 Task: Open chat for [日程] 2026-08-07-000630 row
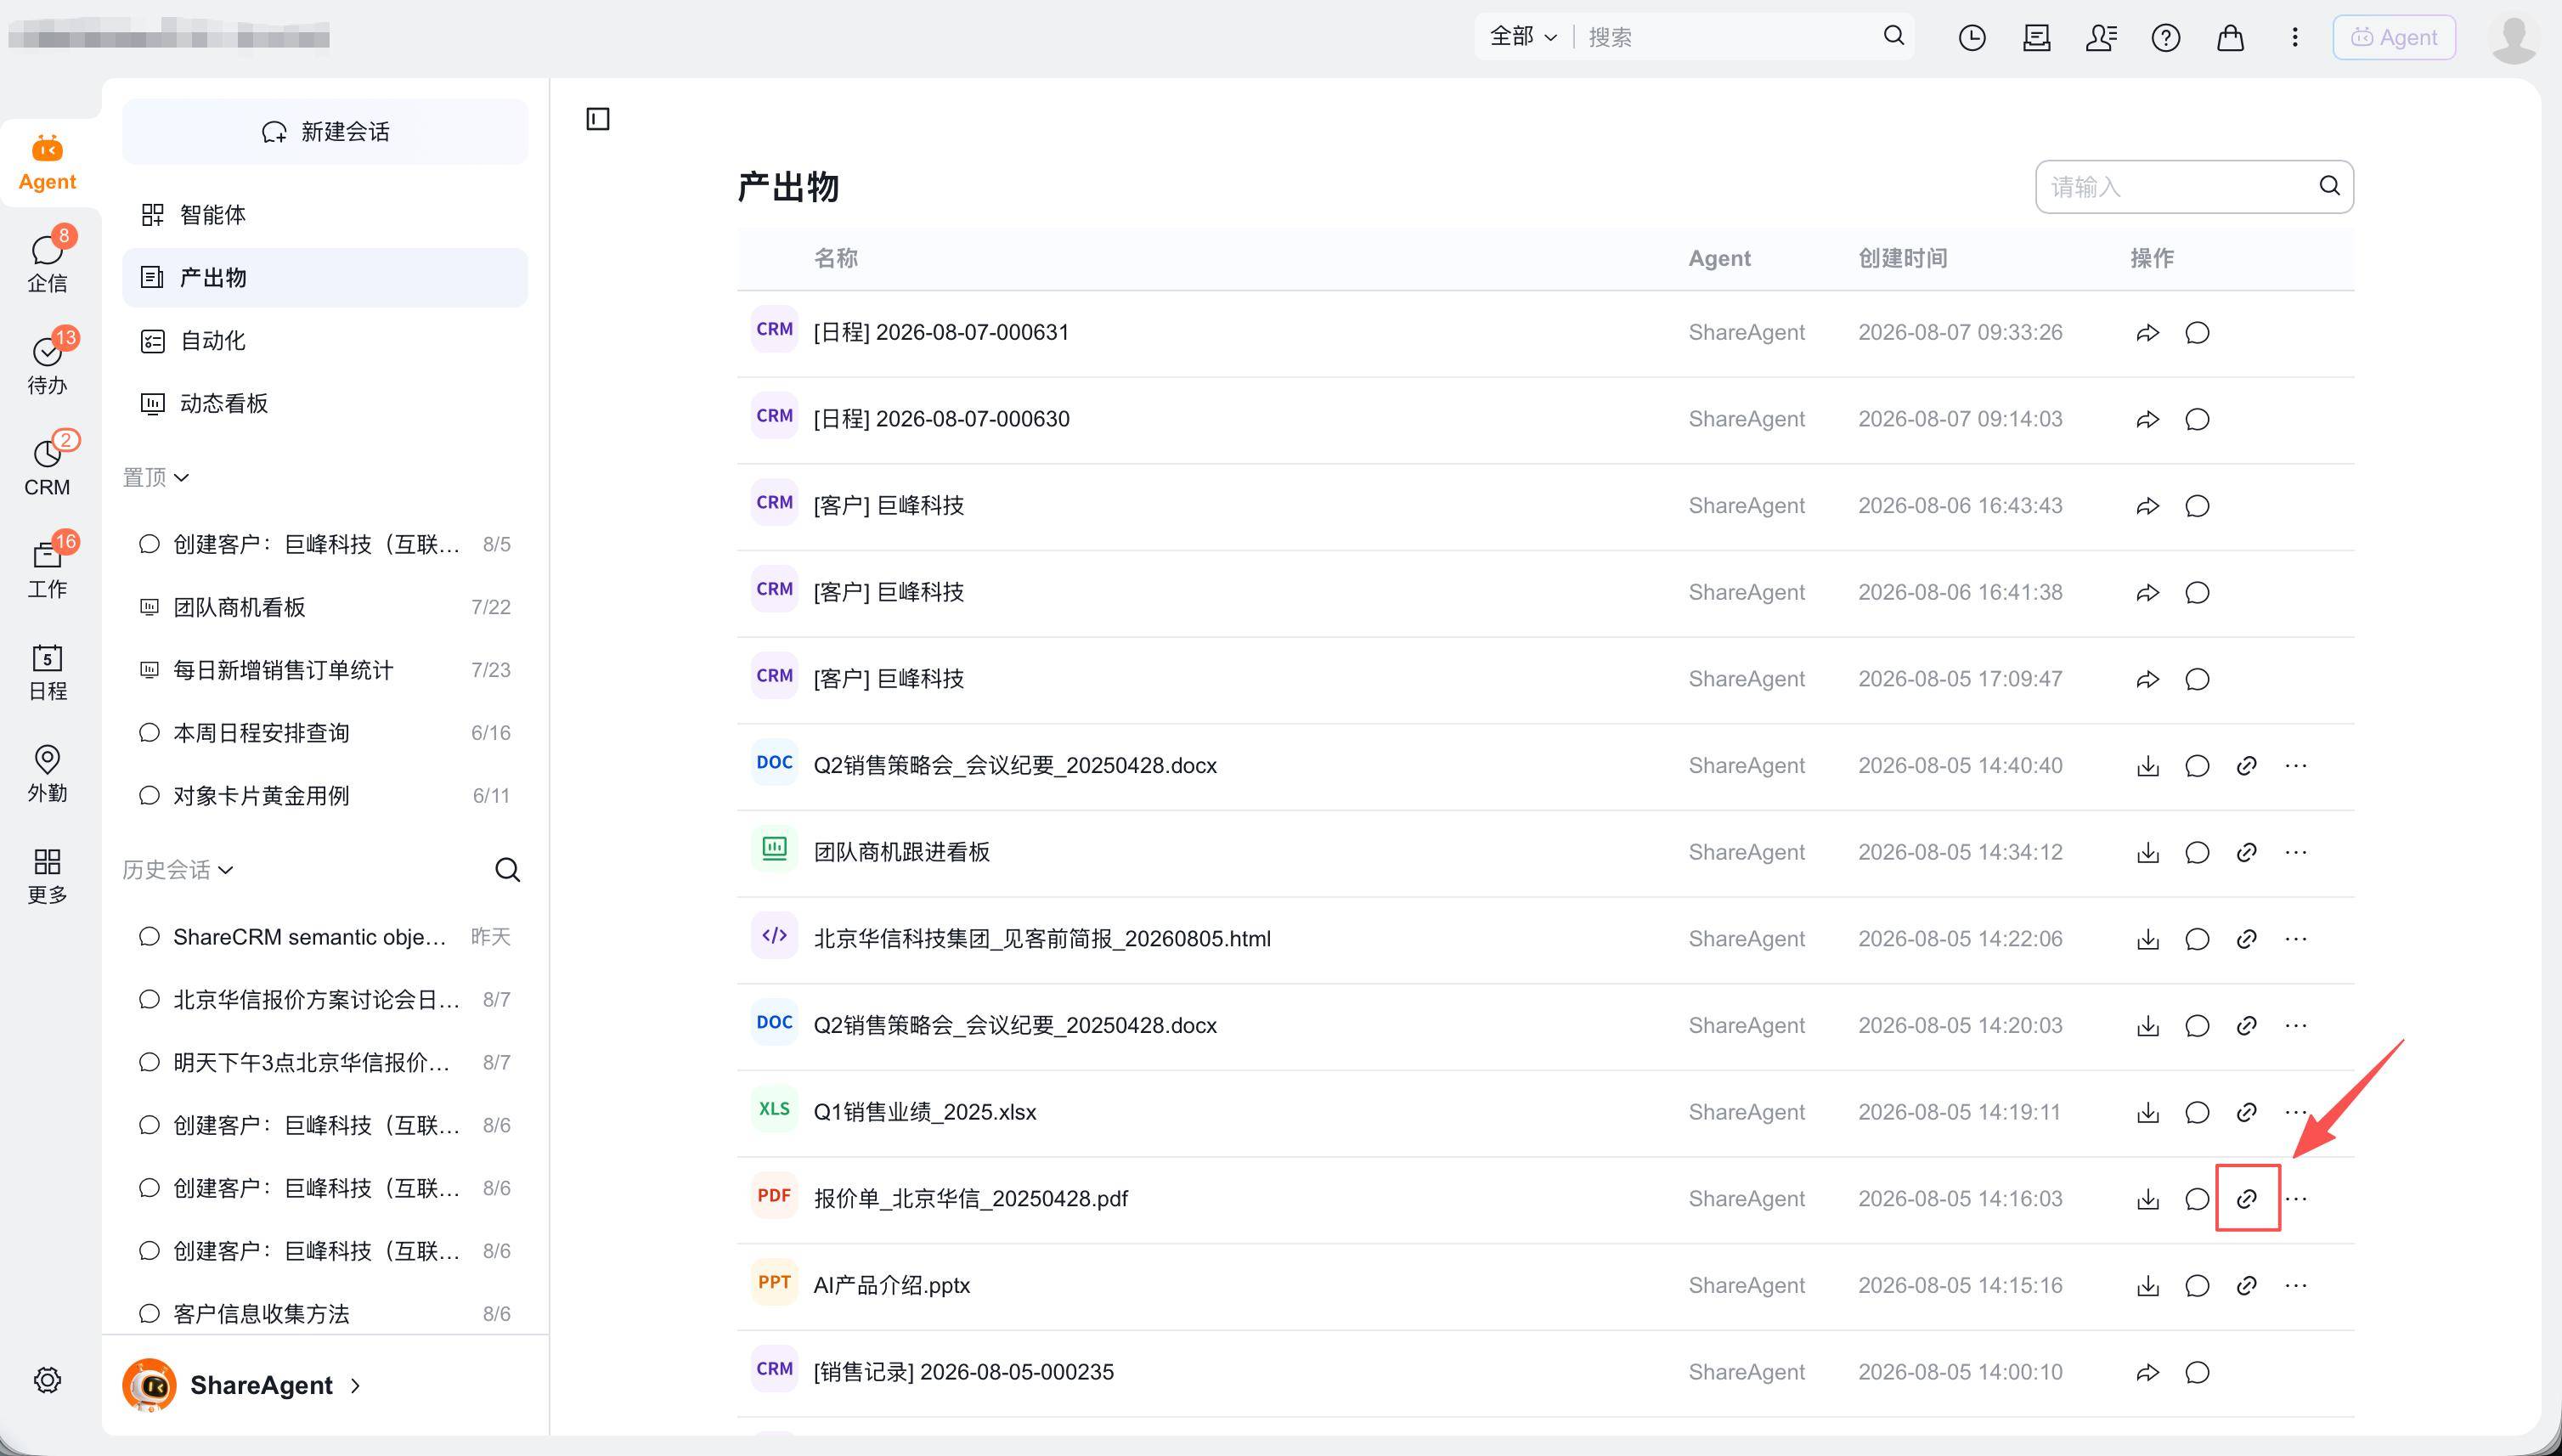pos(2196,419)
